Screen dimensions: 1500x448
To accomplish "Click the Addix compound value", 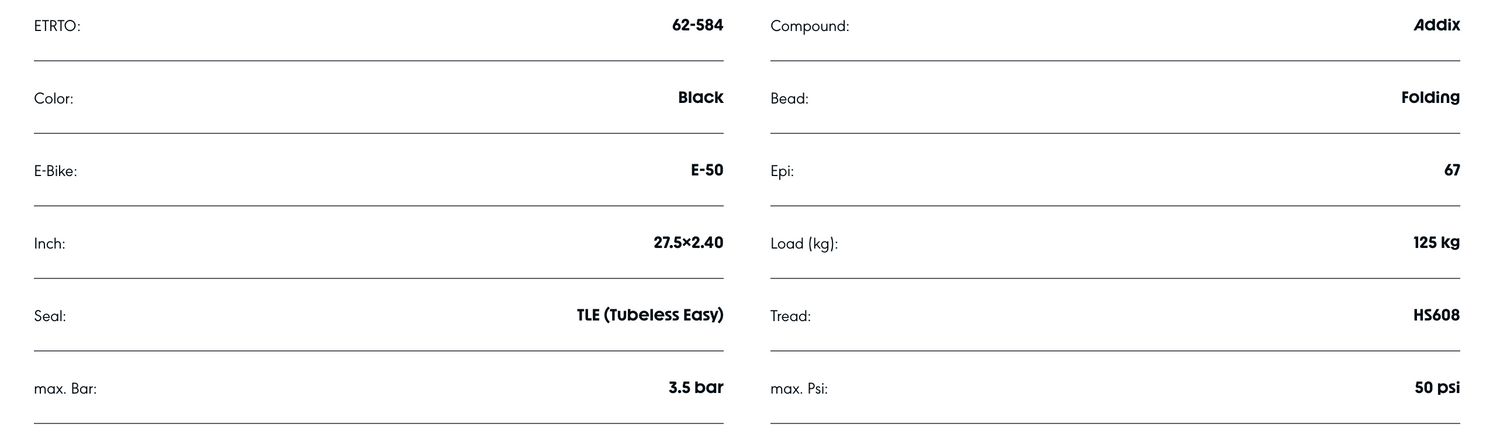I will coord(1436,25).
